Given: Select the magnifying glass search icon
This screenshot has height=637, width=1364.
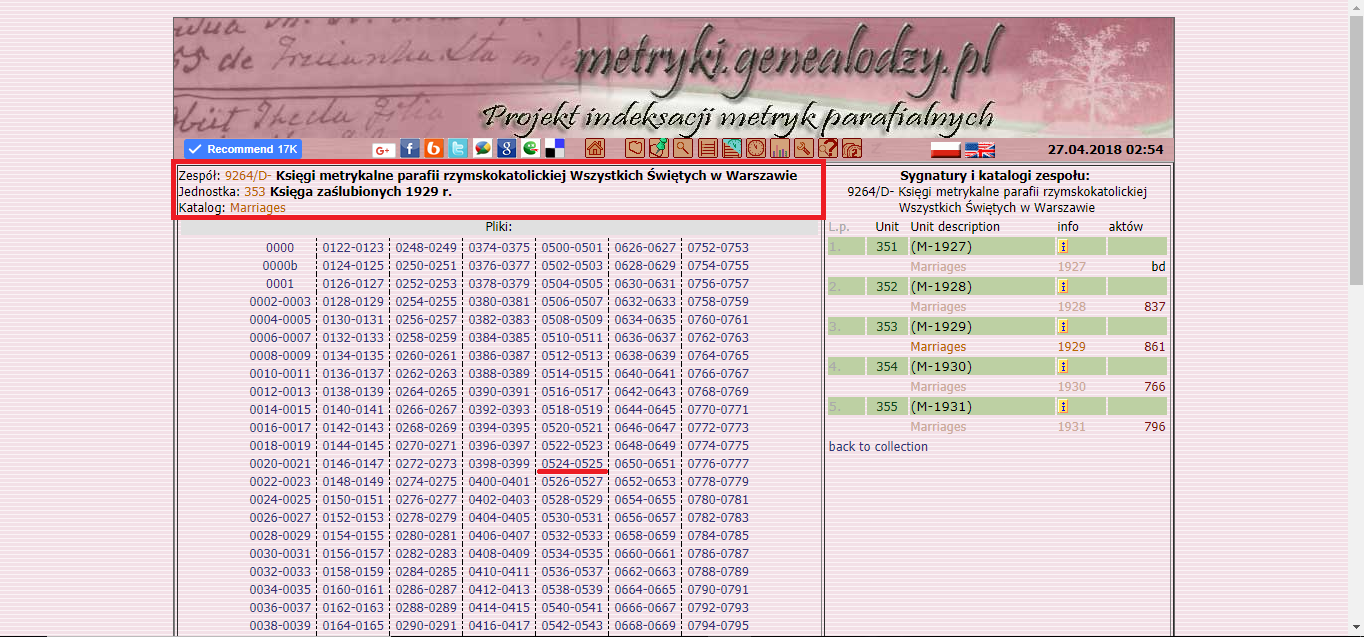Looking at the screenshot, I should point(682,148).
